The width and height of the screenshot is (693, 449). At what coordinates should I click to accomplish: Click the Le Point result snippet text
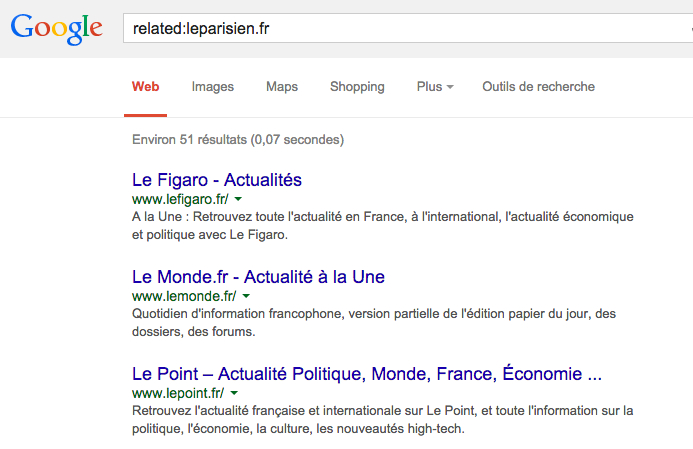point(383,419)
